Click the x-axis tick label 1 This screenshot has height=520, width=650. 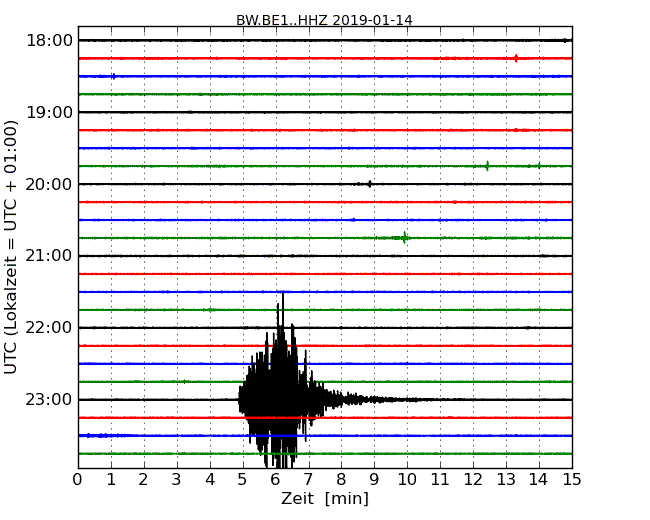(111, 479)
